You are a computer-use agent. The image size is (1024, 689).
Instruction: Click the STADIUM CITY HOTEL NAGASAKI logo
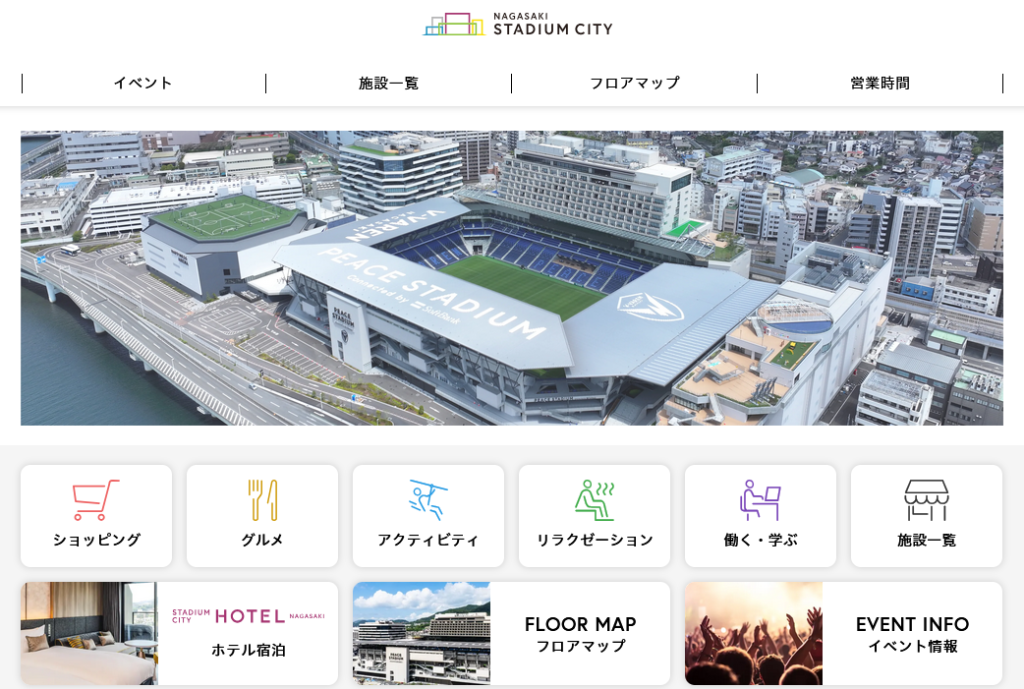pyautogui.click(x=248, y=616)
